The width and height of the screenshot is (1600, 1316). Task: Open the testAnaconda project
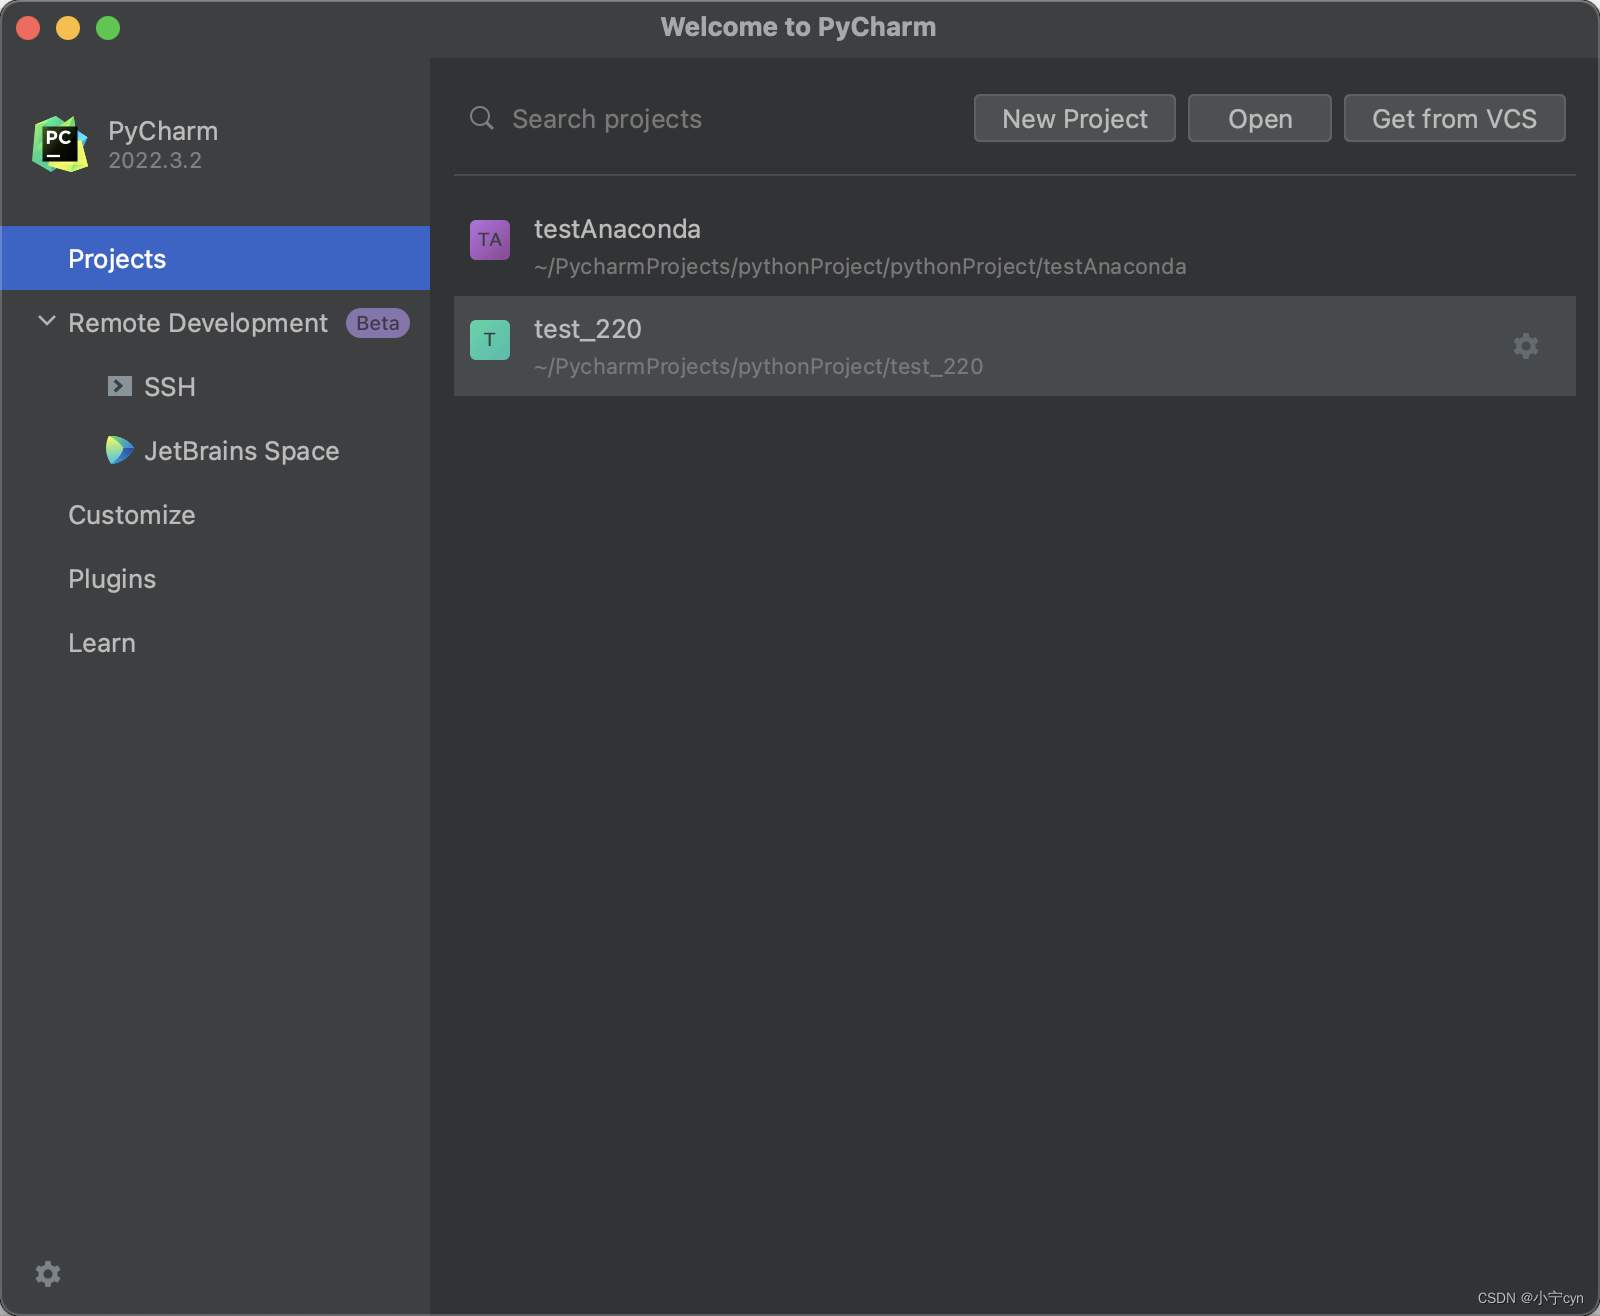(x=1015, y=246)
